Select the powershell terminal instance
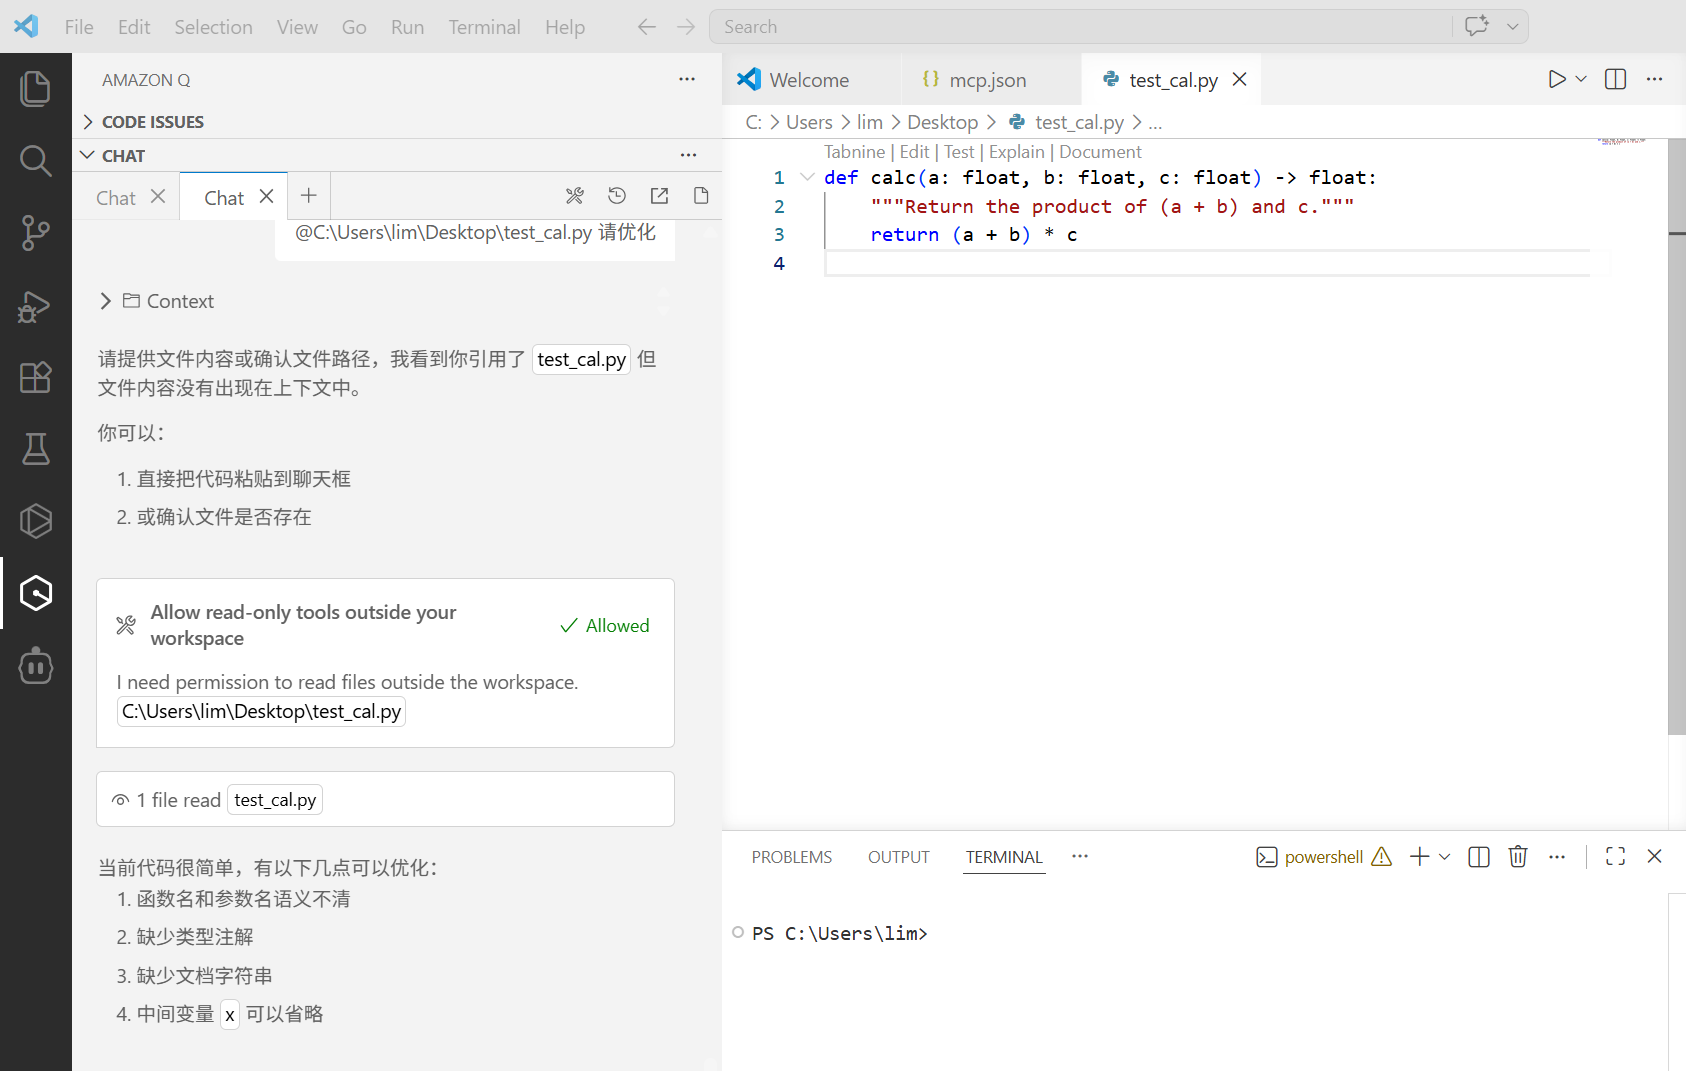Screen dimensions: 1686x1071 pos(1323,857)
